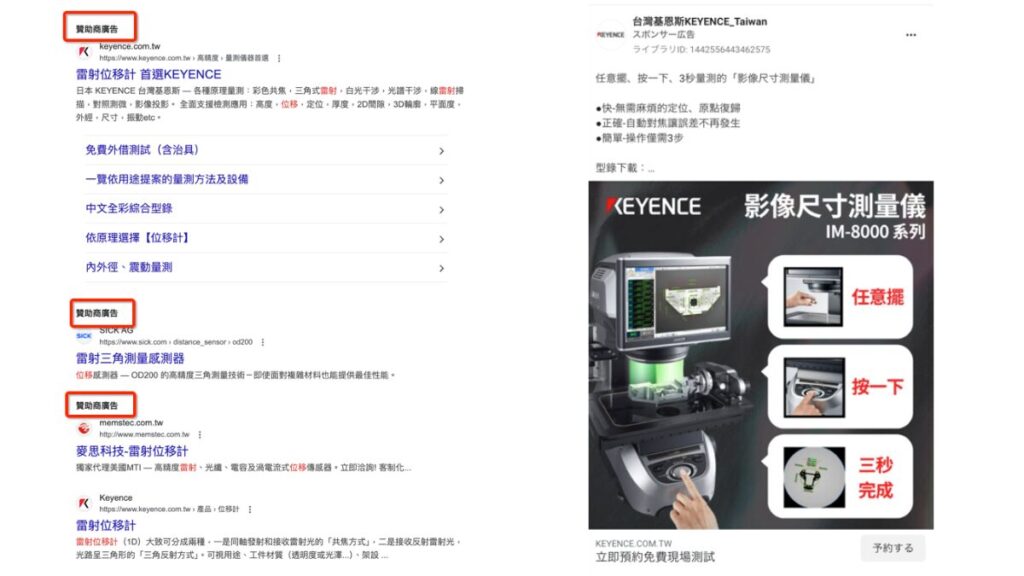Expand the chevron for 依原理選擇【位移計】

pyautogui.click(x=441, y=239)
